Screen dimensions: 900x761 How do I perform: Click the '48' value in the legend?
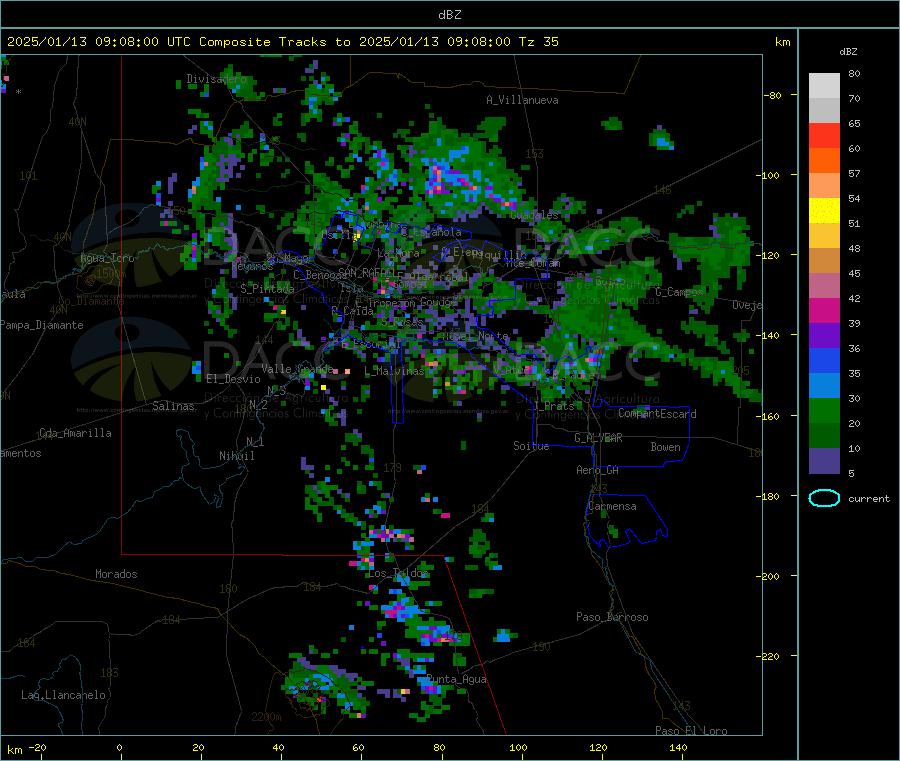pyautogui.click(x=854, y=249)
